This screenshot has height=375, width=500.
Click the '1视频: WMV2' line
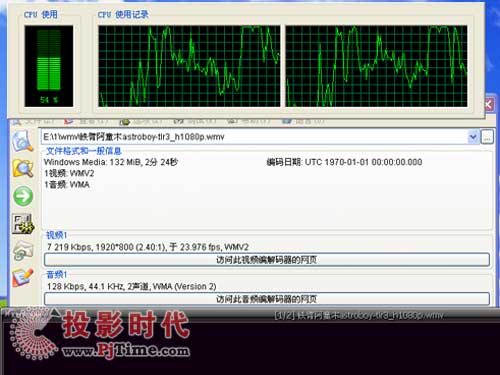click(69, 173)
